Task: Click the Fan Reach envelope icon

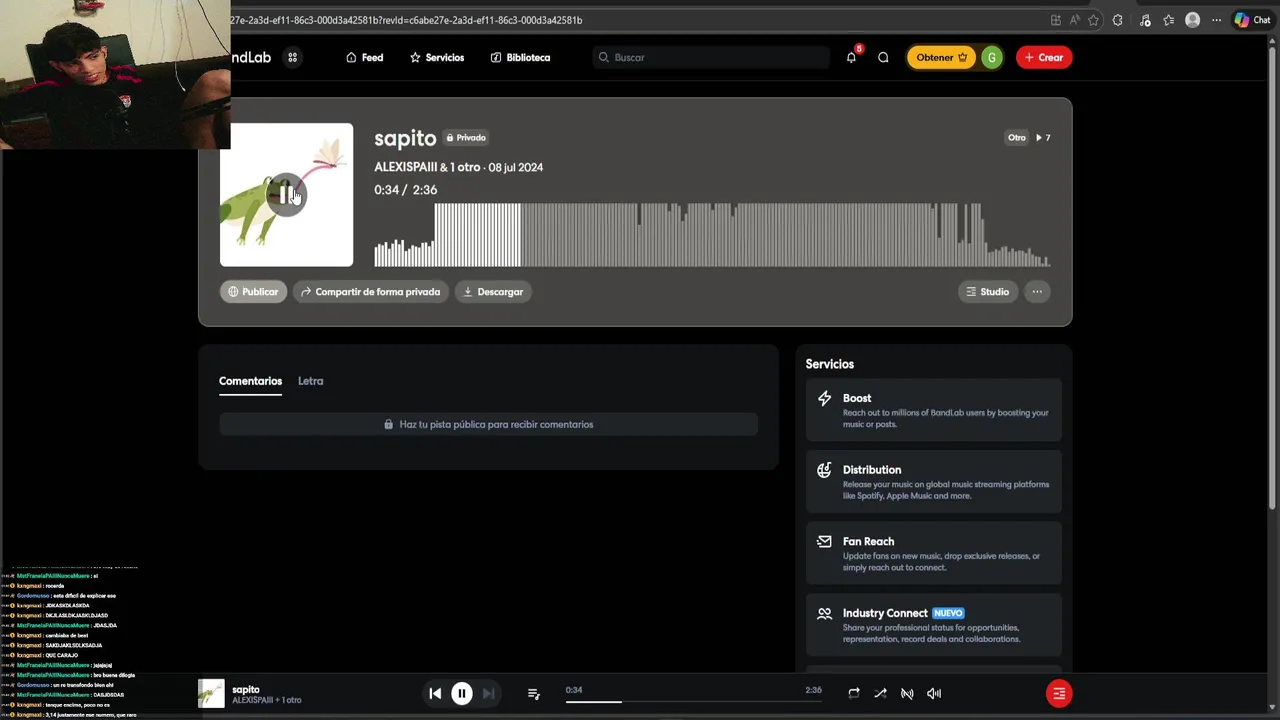Action: point(824,541)
